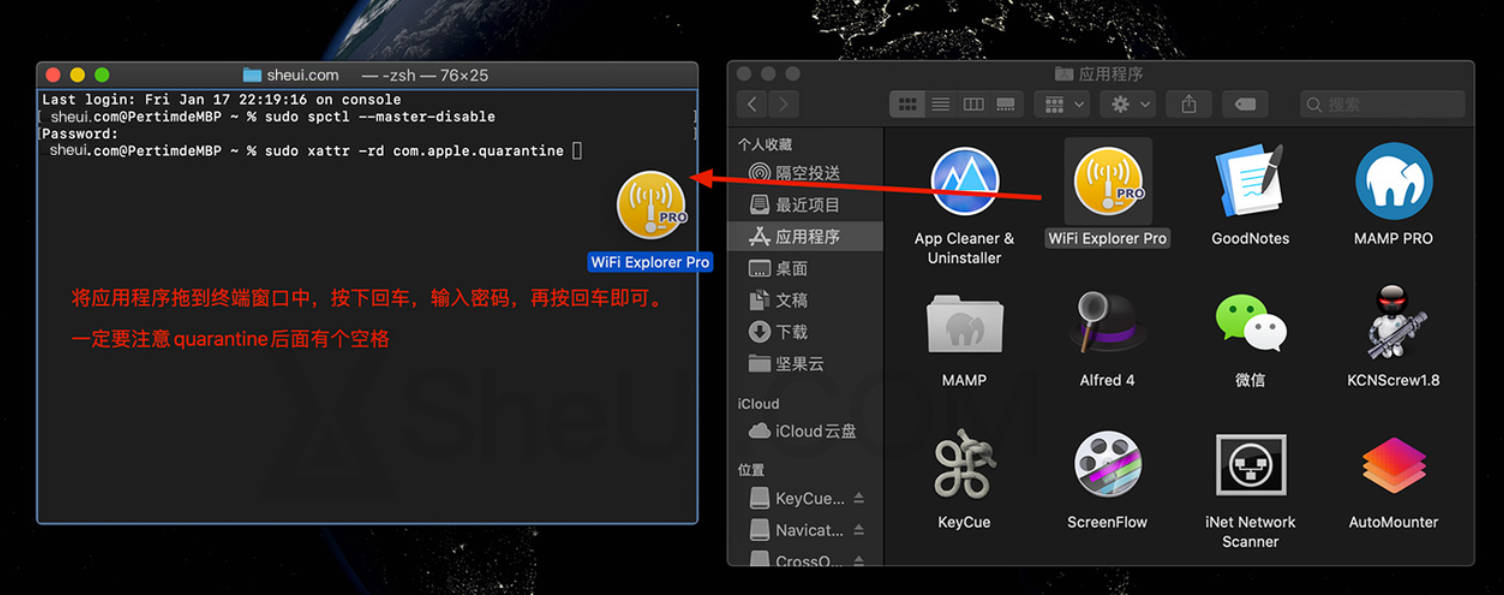Click the dragged WiFi Explorer Pro icon in Terminal
Screen dimensions: 1504x595
[x=652, y=204]
